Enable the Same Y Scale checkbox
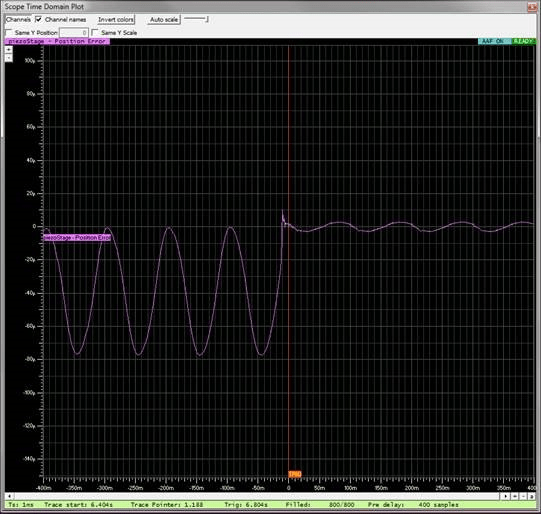Image resolution: width=541 pixels, height=514 pixels. pyautogui.click(x=96, y=33)
